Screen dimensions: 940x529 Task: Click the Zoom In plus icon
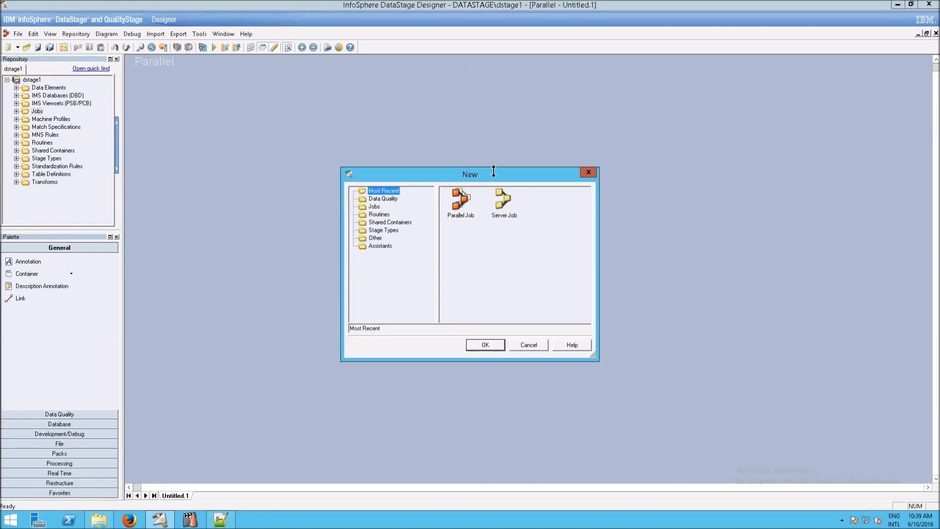pos(302,47)
